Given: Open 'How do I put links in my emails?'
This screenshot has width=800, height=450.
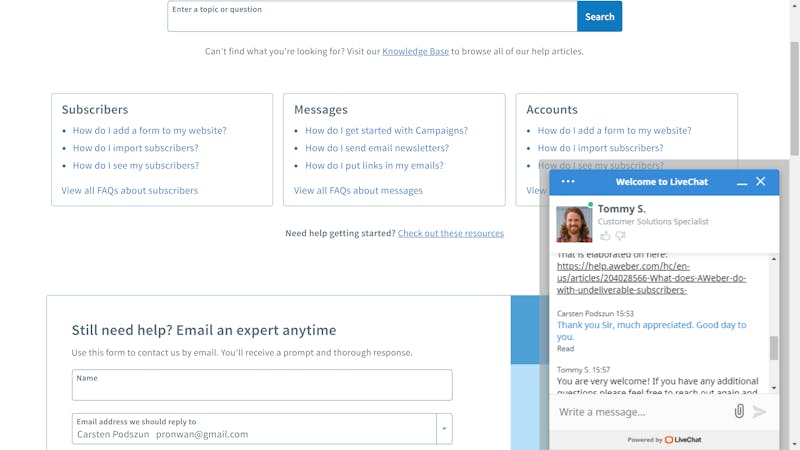Looking at the screenshot, I should click(374, 165).
